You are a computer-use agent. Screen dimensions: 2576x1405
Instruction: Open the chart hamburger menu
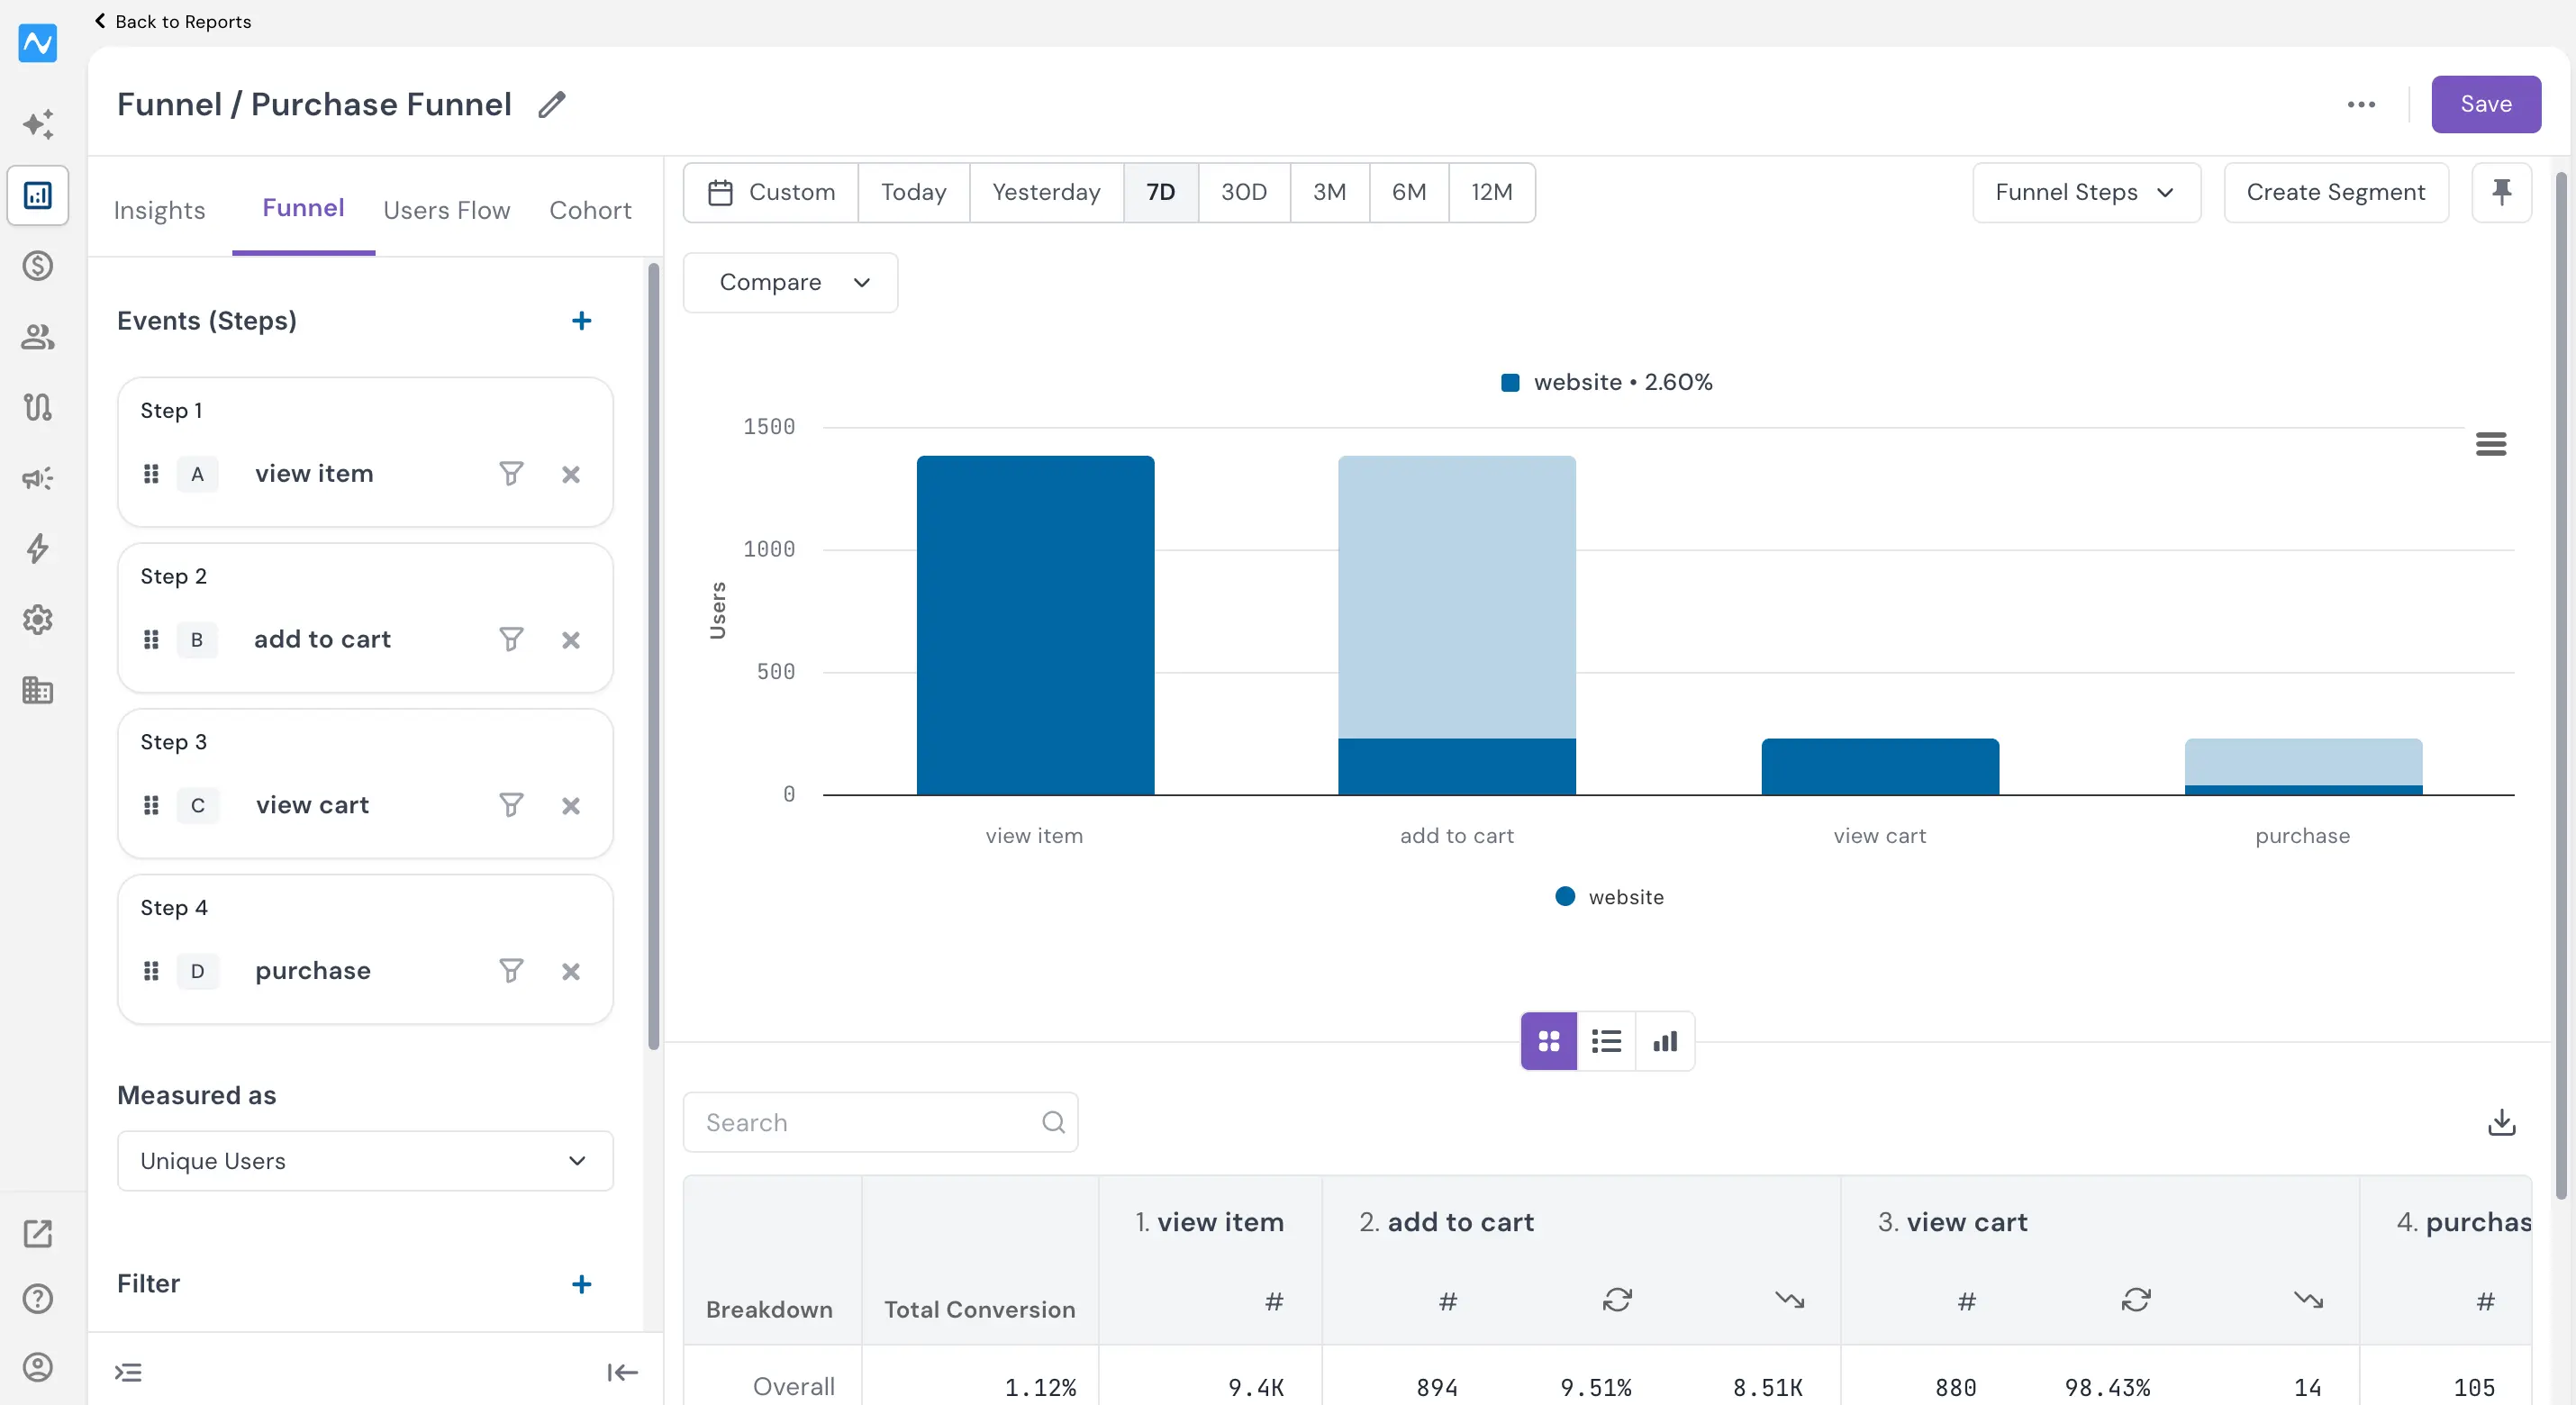2490,444
